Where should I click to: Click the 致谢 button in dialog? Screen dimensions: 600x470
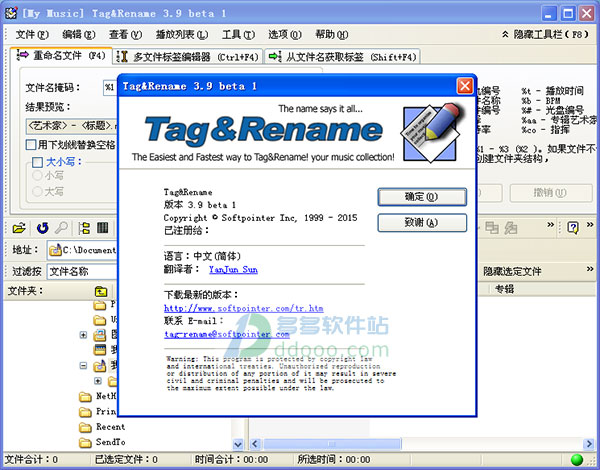422,222
